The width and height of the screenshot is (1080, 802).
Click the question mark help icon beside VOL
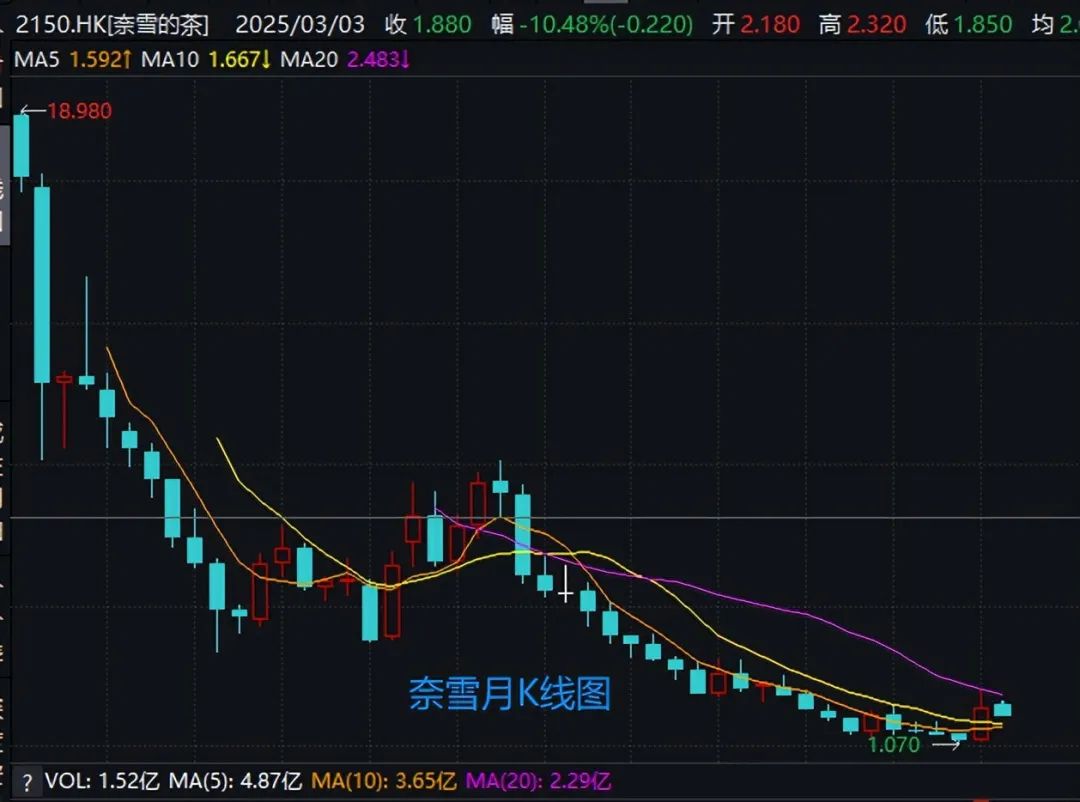tap(26, 783)
